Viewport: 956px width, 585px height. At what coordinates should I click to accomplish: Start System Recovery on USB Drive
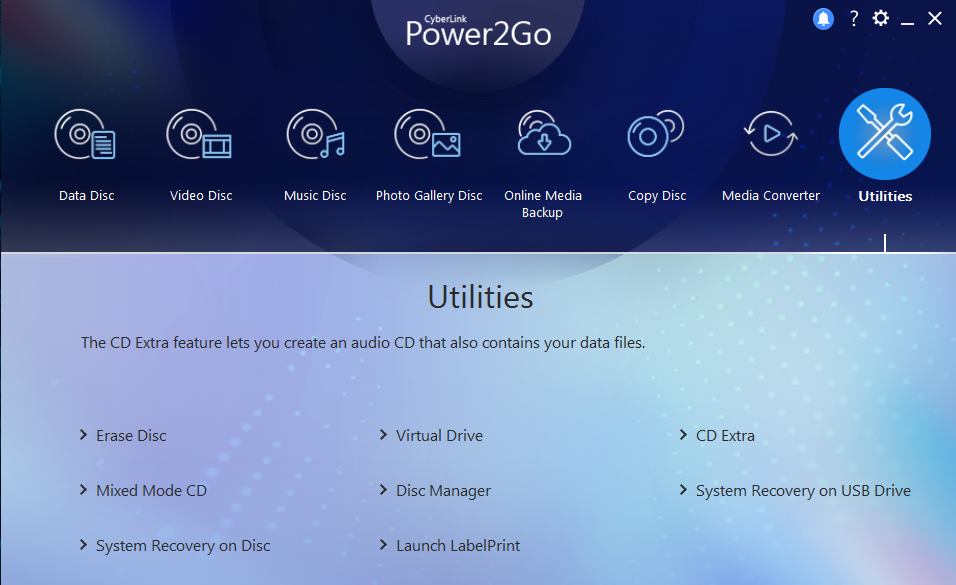(x=803, y=491)
